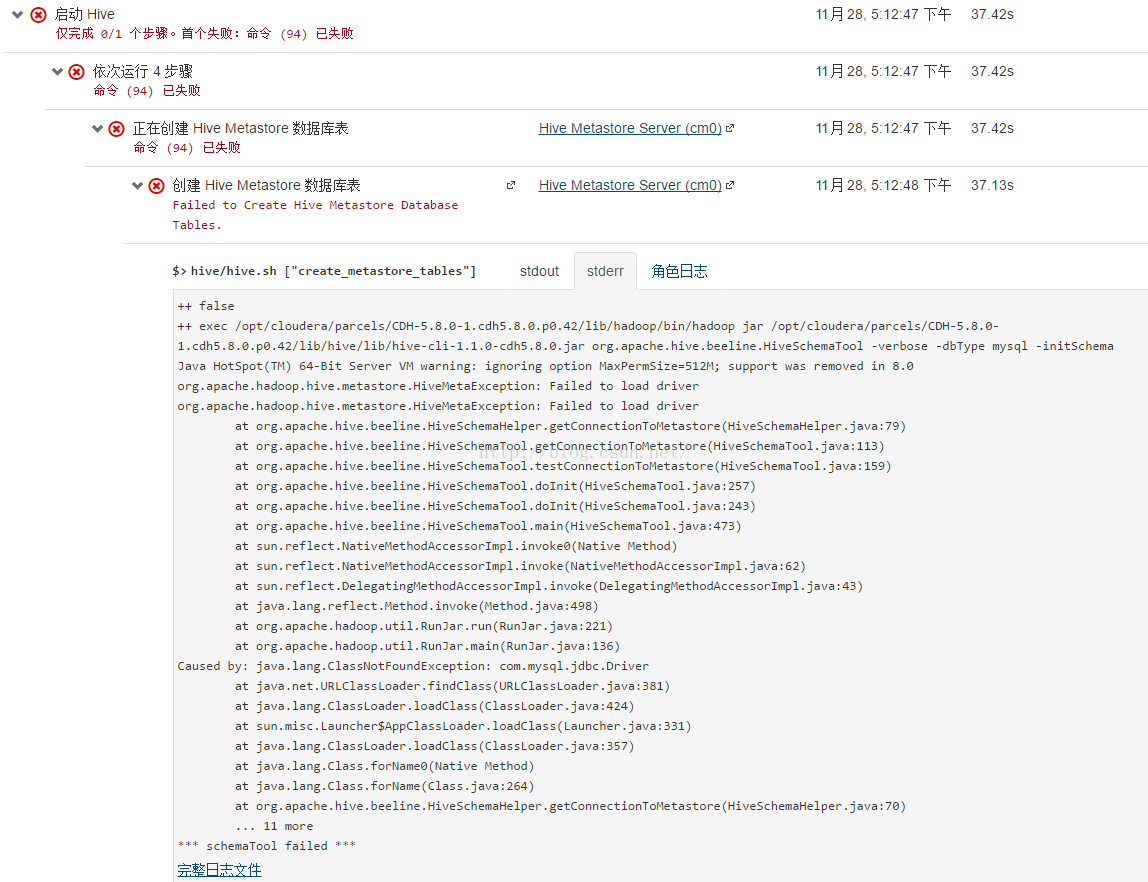Click the '仅完成 0/1 个步骤' failure message
This screenshot has height=882, width=1148.
click(205, 34)
